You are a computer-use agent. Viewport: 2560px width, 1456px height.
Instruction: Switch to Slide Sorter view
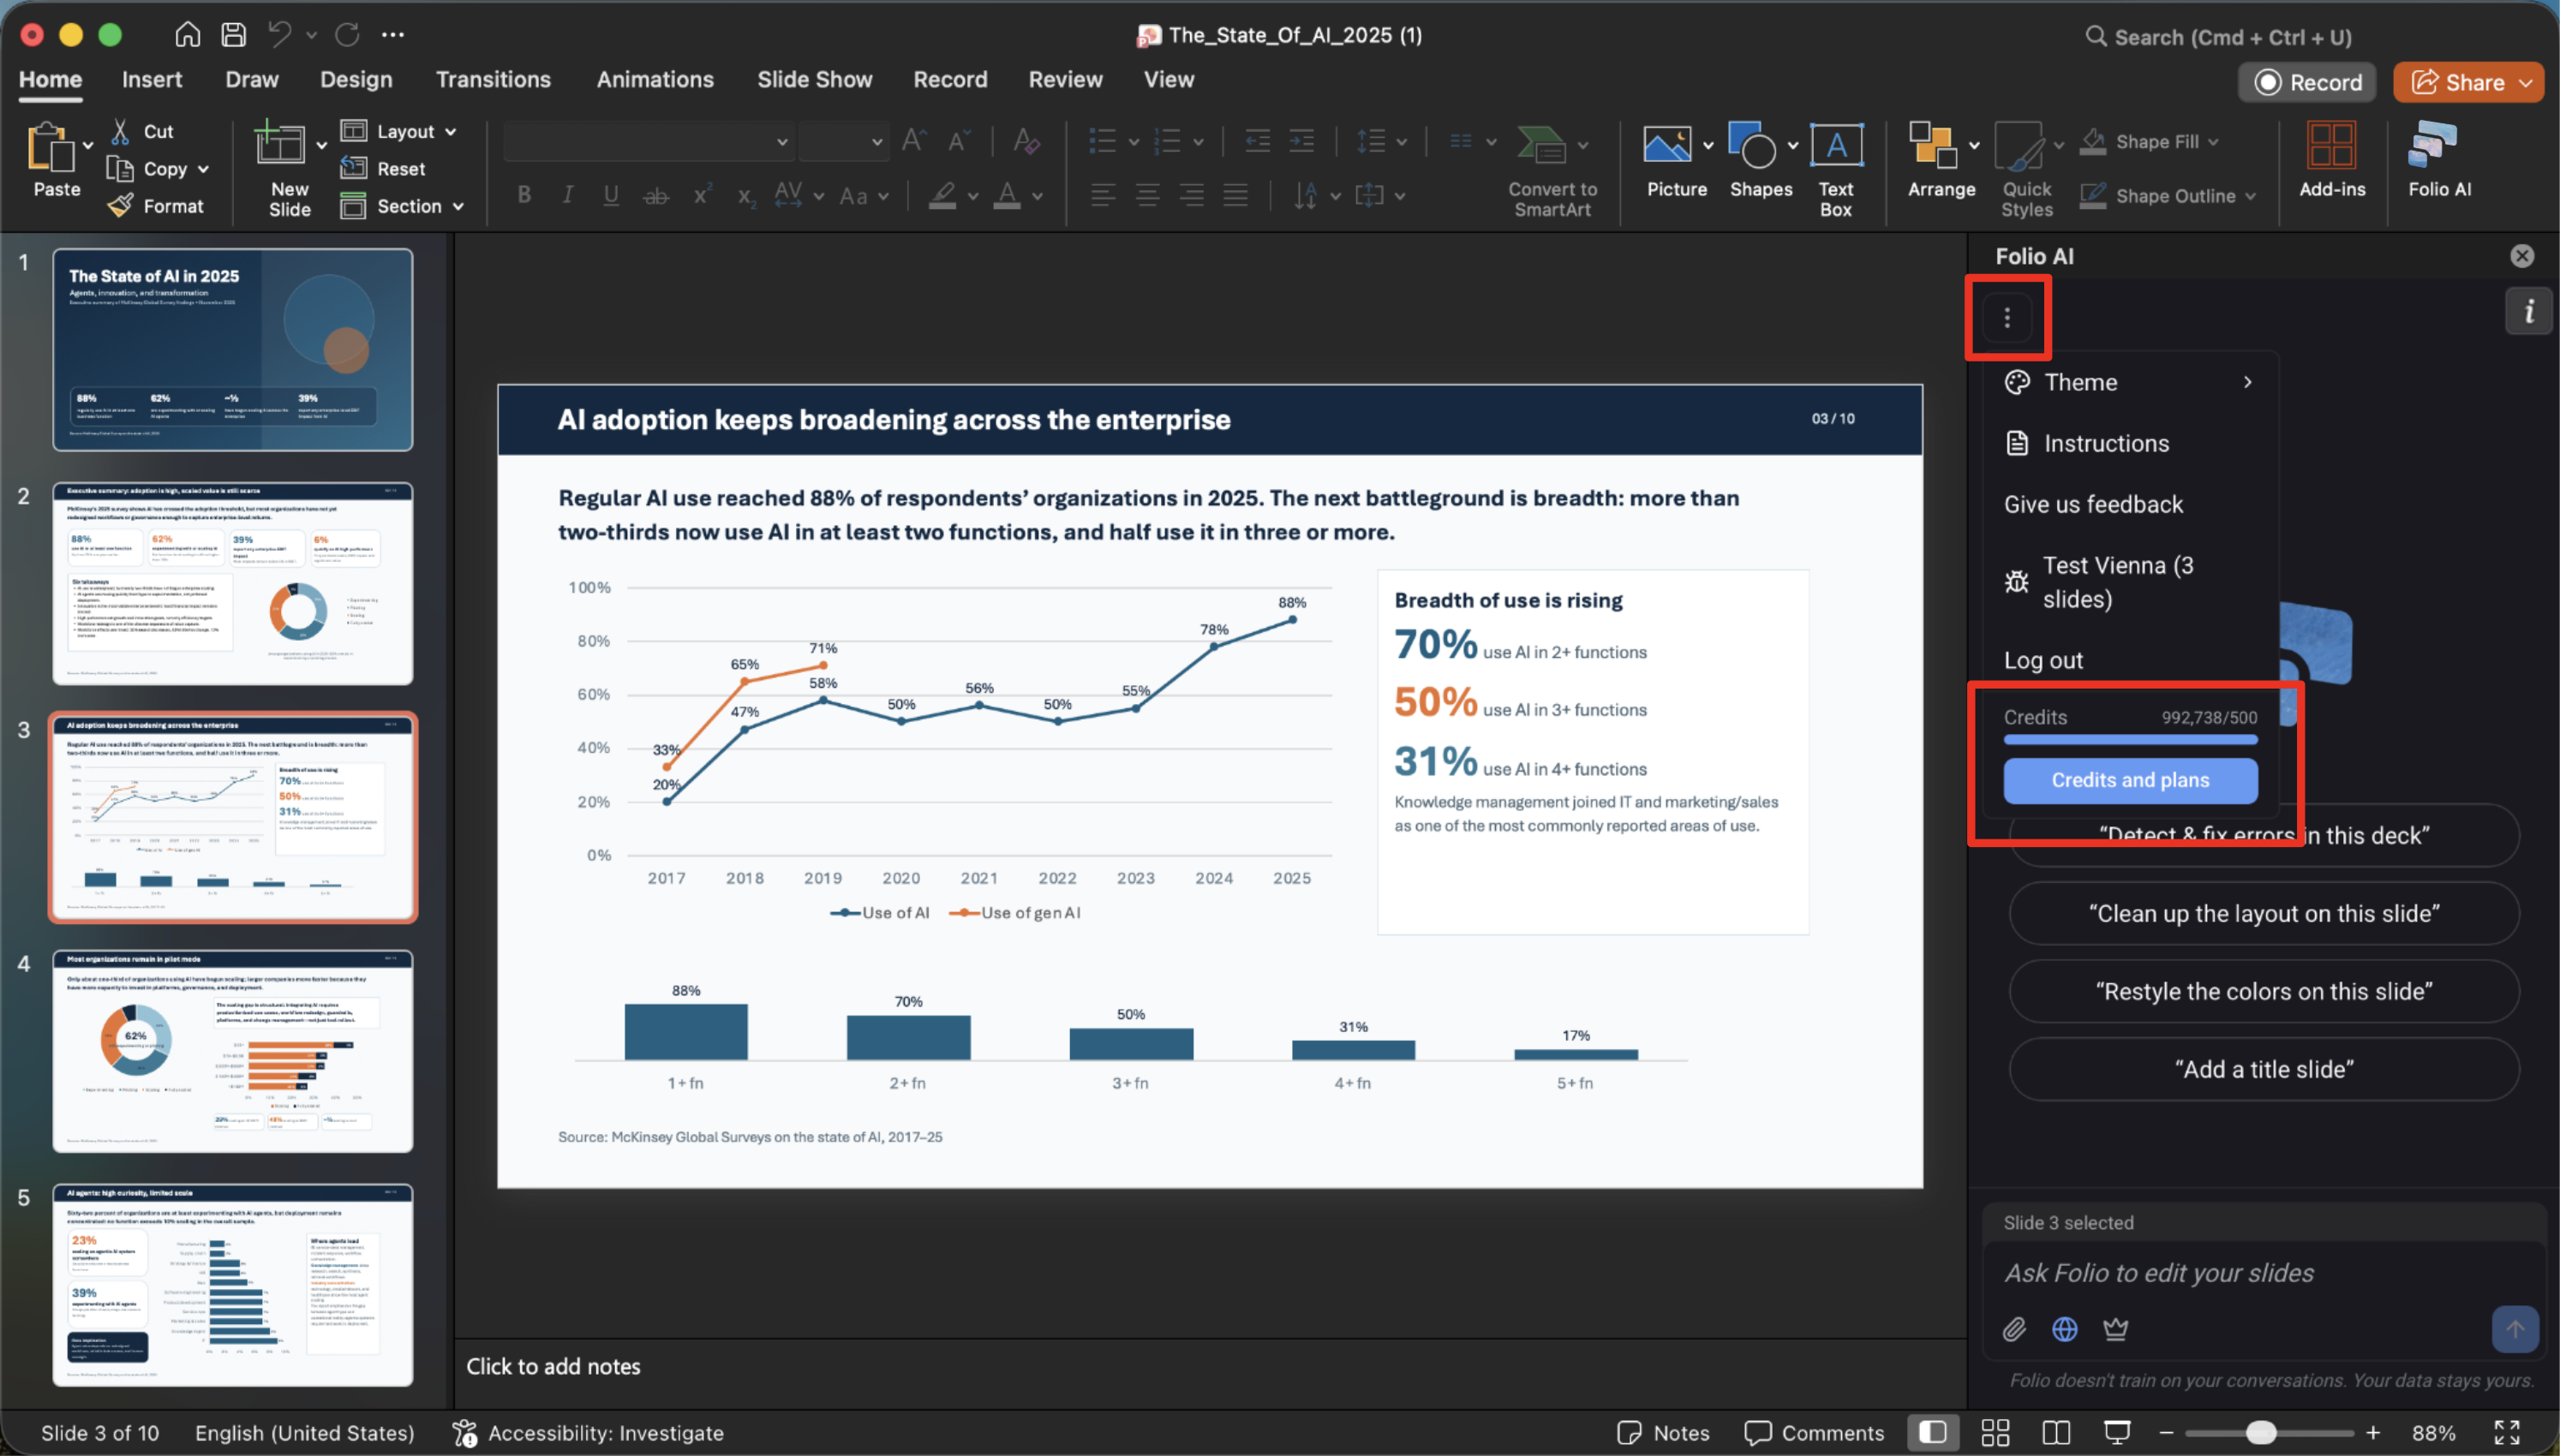[1995, 1433]
